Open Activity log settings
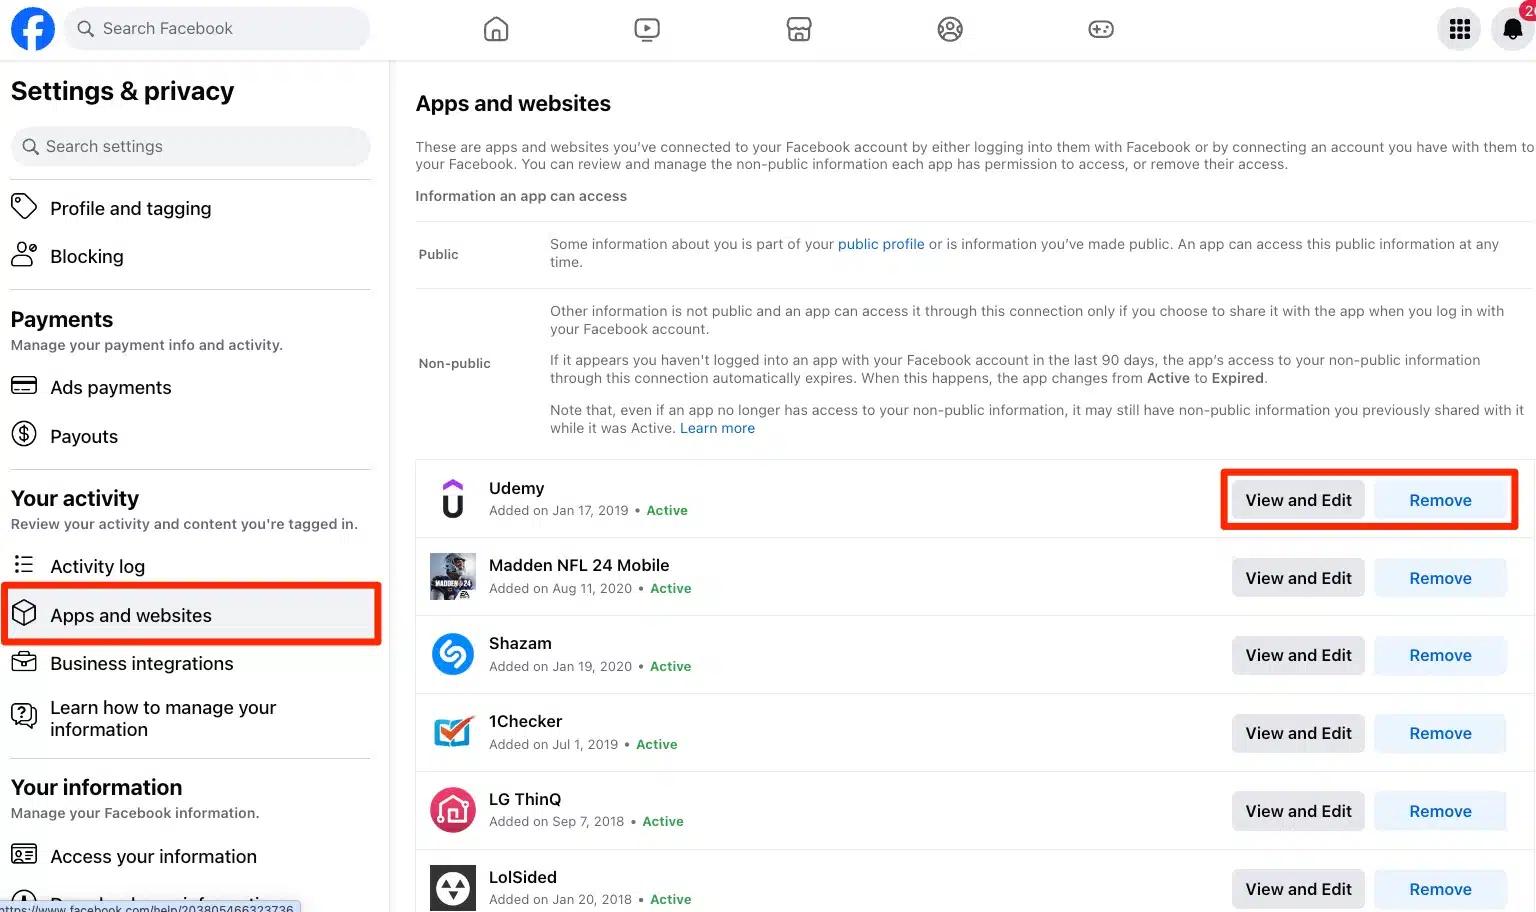The width and height of the screenshot is (1536, 912). [97, 566]
